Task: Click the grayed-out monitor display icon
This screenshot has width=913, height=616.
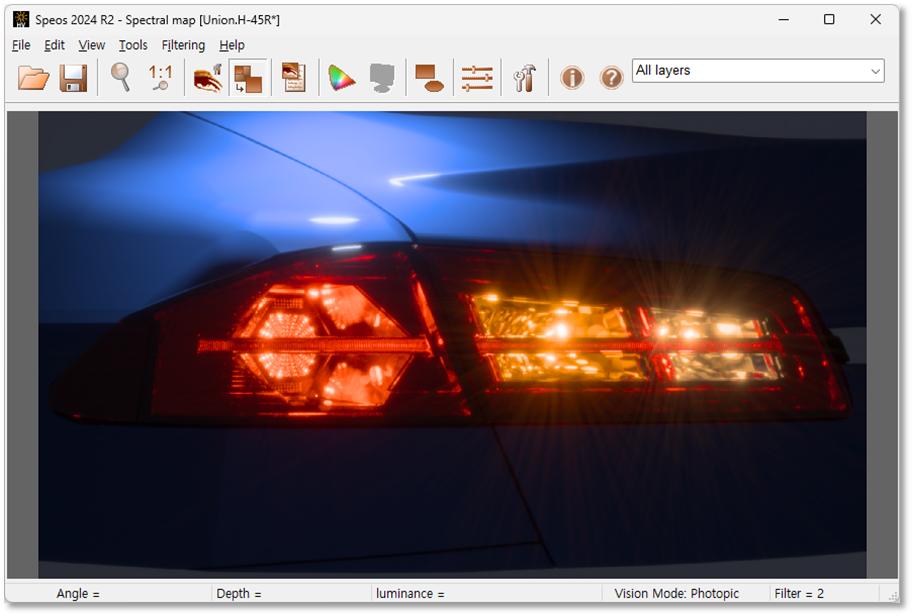Action: pos(382,77)
